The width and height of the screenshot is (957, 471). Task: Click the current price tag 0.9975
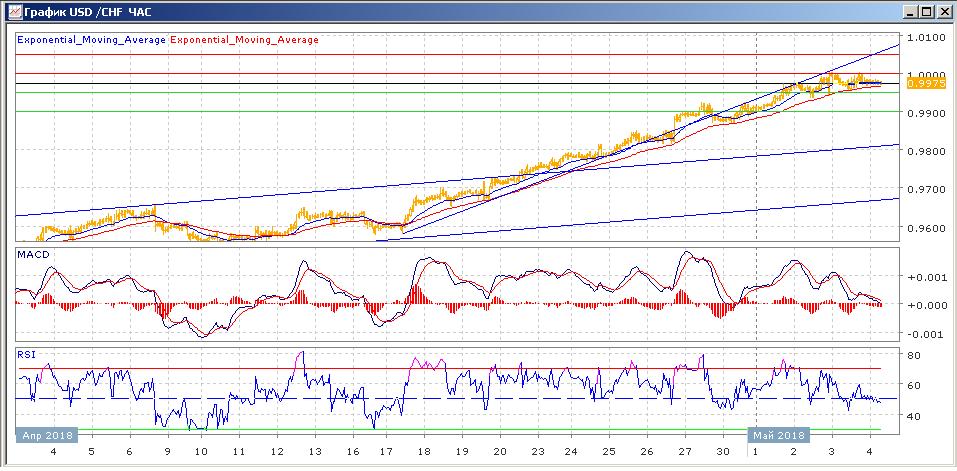coord(926,84)
